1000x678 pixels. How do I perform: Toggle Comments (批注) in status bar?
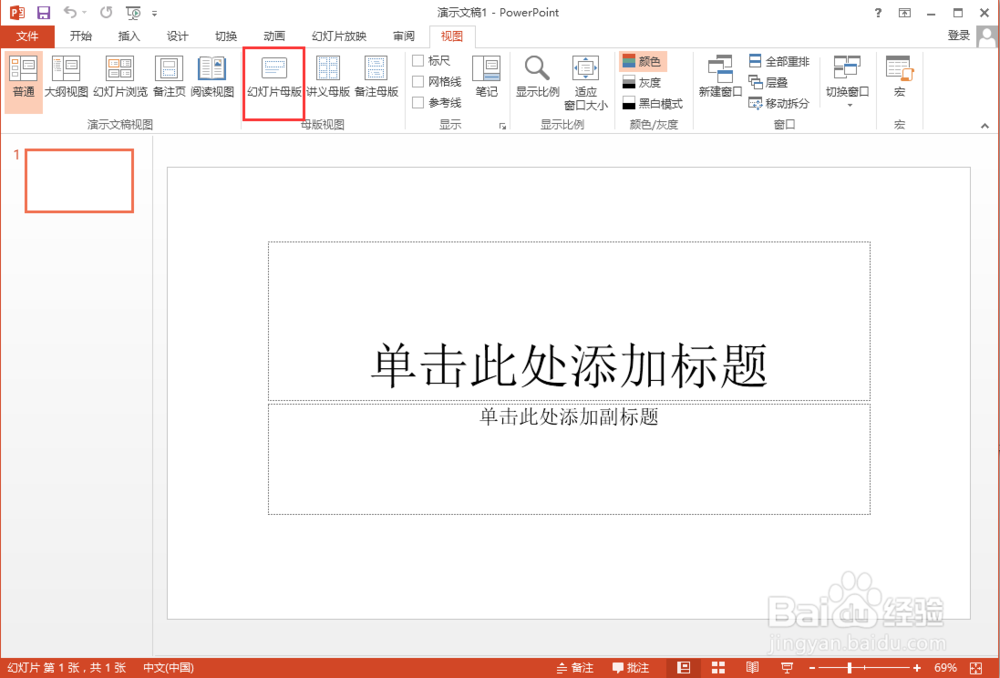tap(630, 668)
